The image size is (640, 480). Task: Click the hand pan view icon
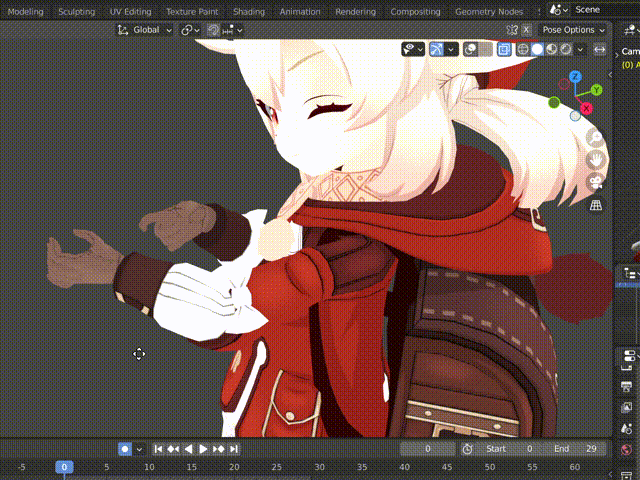click(x=596, y=160)
